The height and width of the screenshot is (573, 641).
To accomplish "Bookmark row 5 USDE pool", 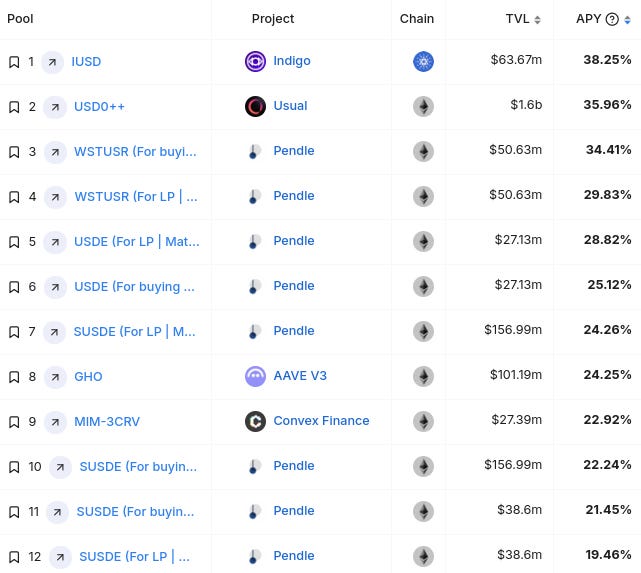I will (x=14, y=242).
